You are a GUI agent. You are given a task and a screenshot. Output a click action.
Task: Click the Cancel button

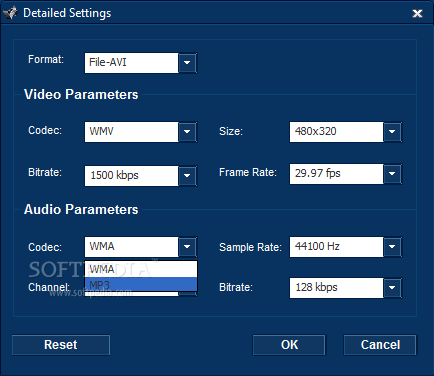[380, 345]
